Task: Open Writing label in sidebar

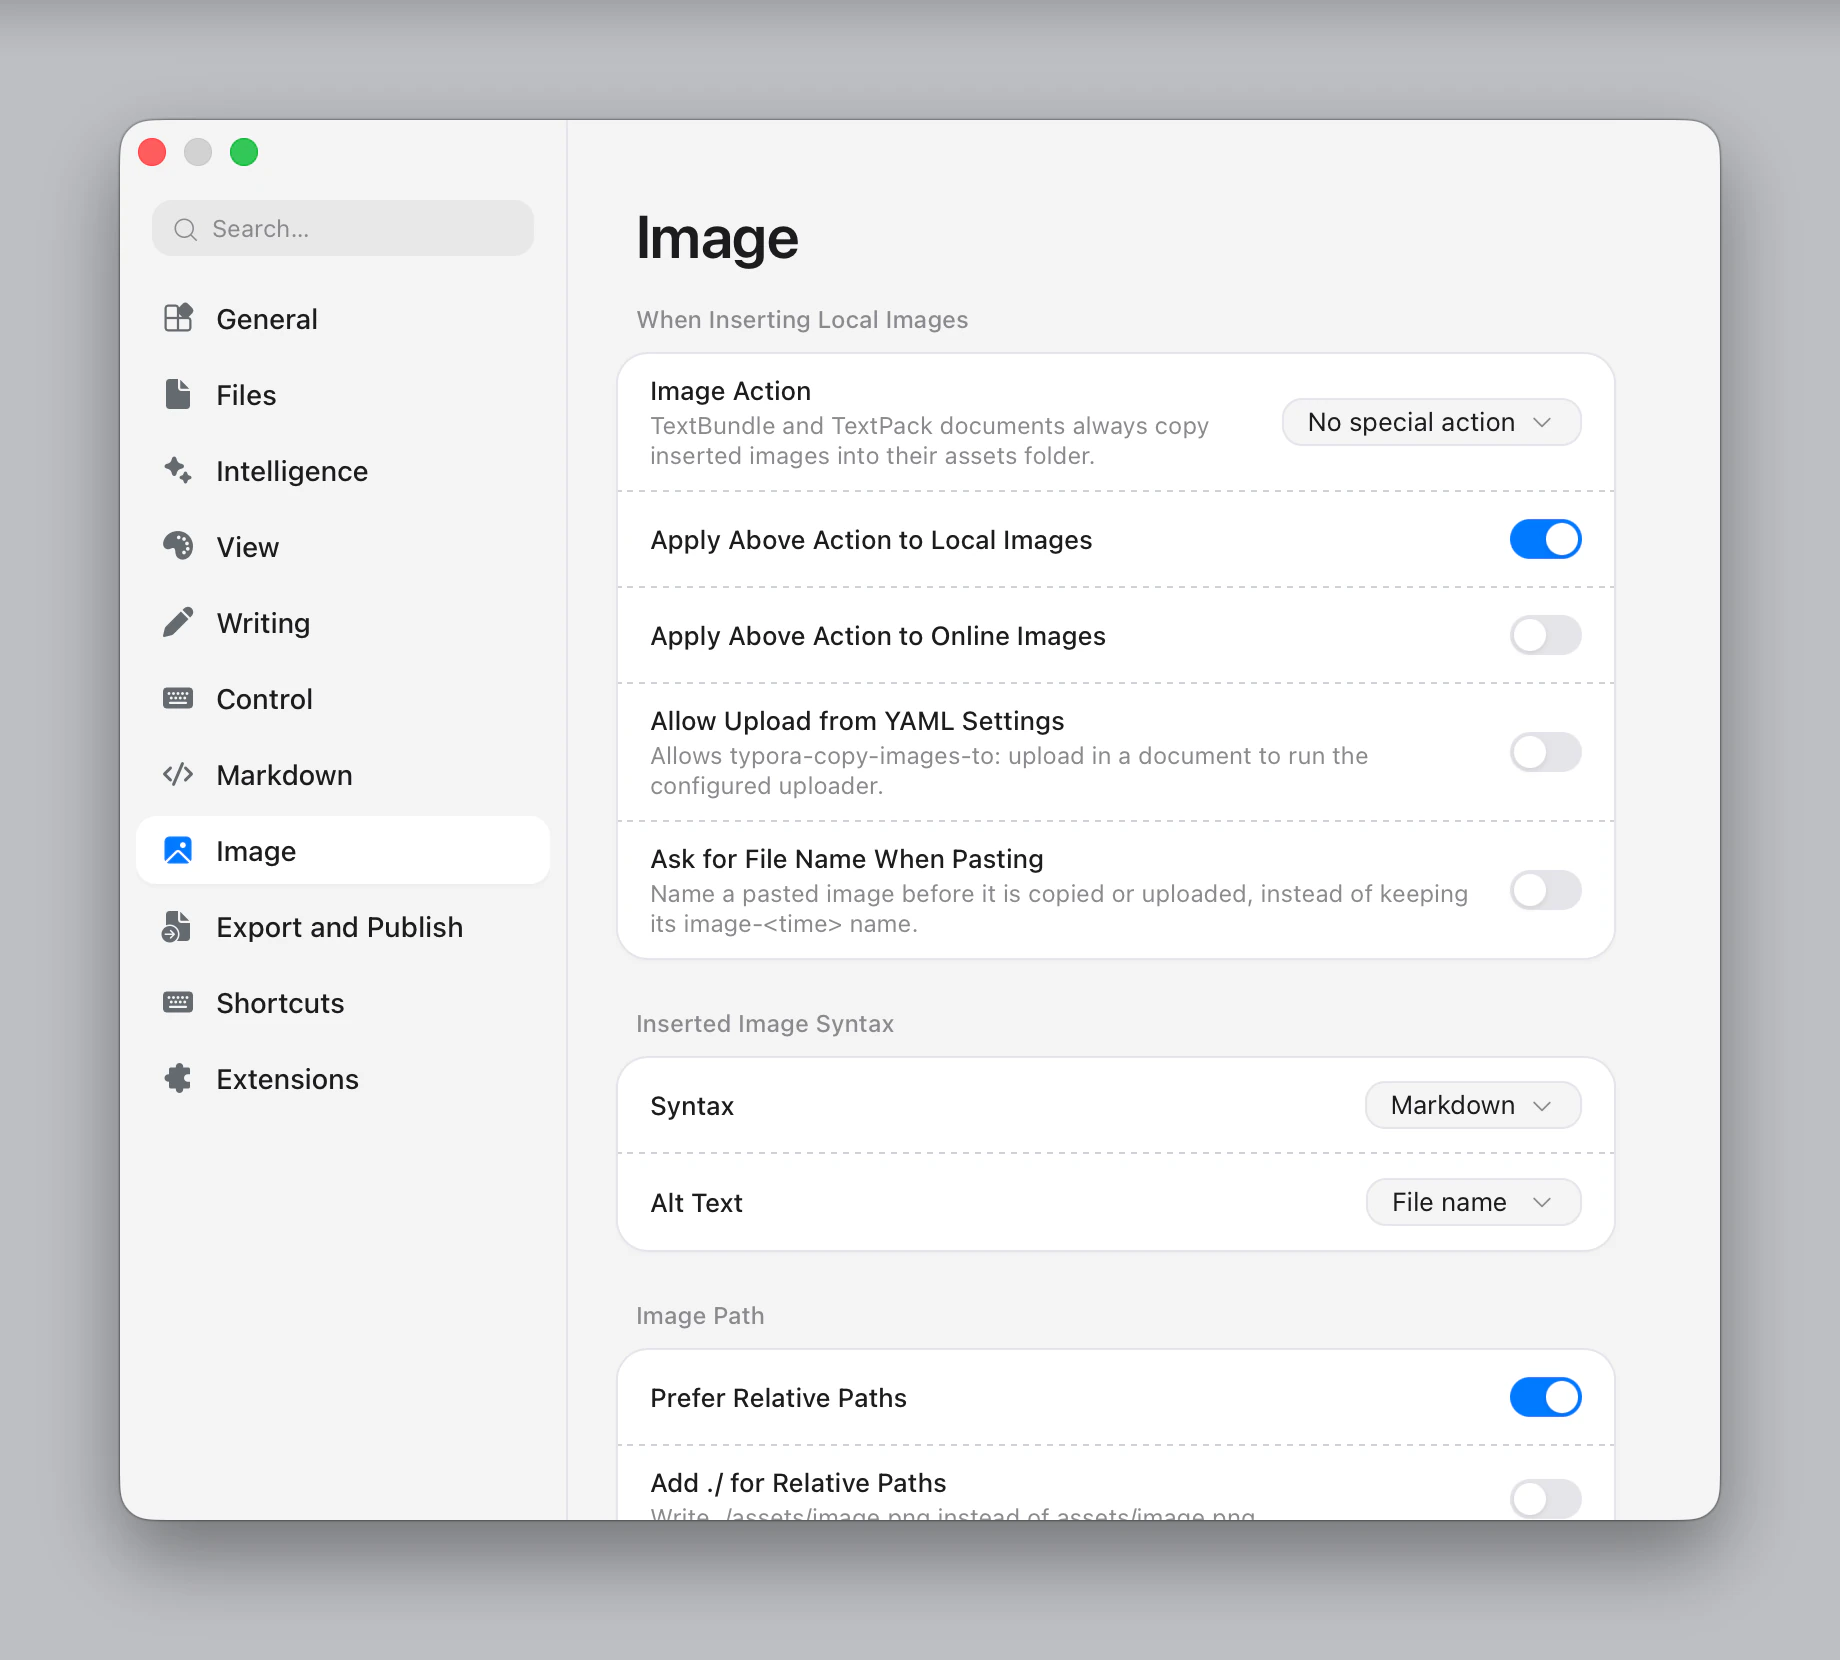Action: [x=263, y=623]
